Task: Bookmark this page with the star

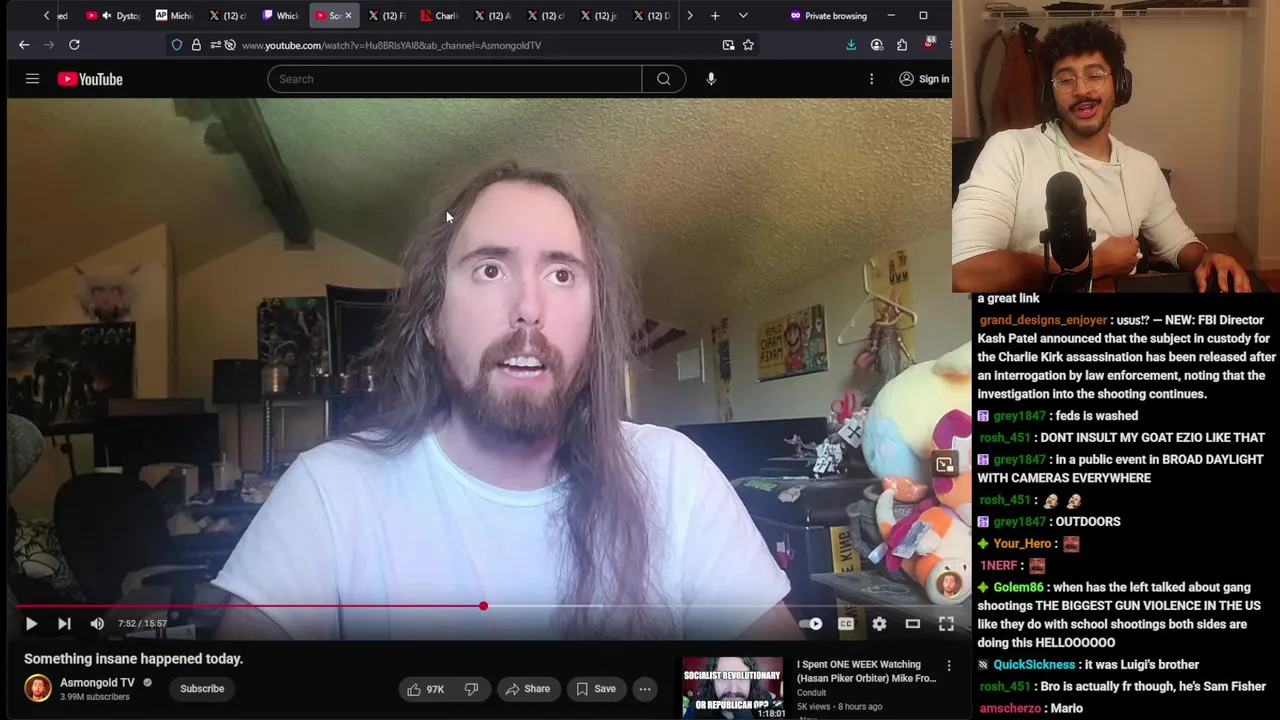Action: tap(748, 45)
